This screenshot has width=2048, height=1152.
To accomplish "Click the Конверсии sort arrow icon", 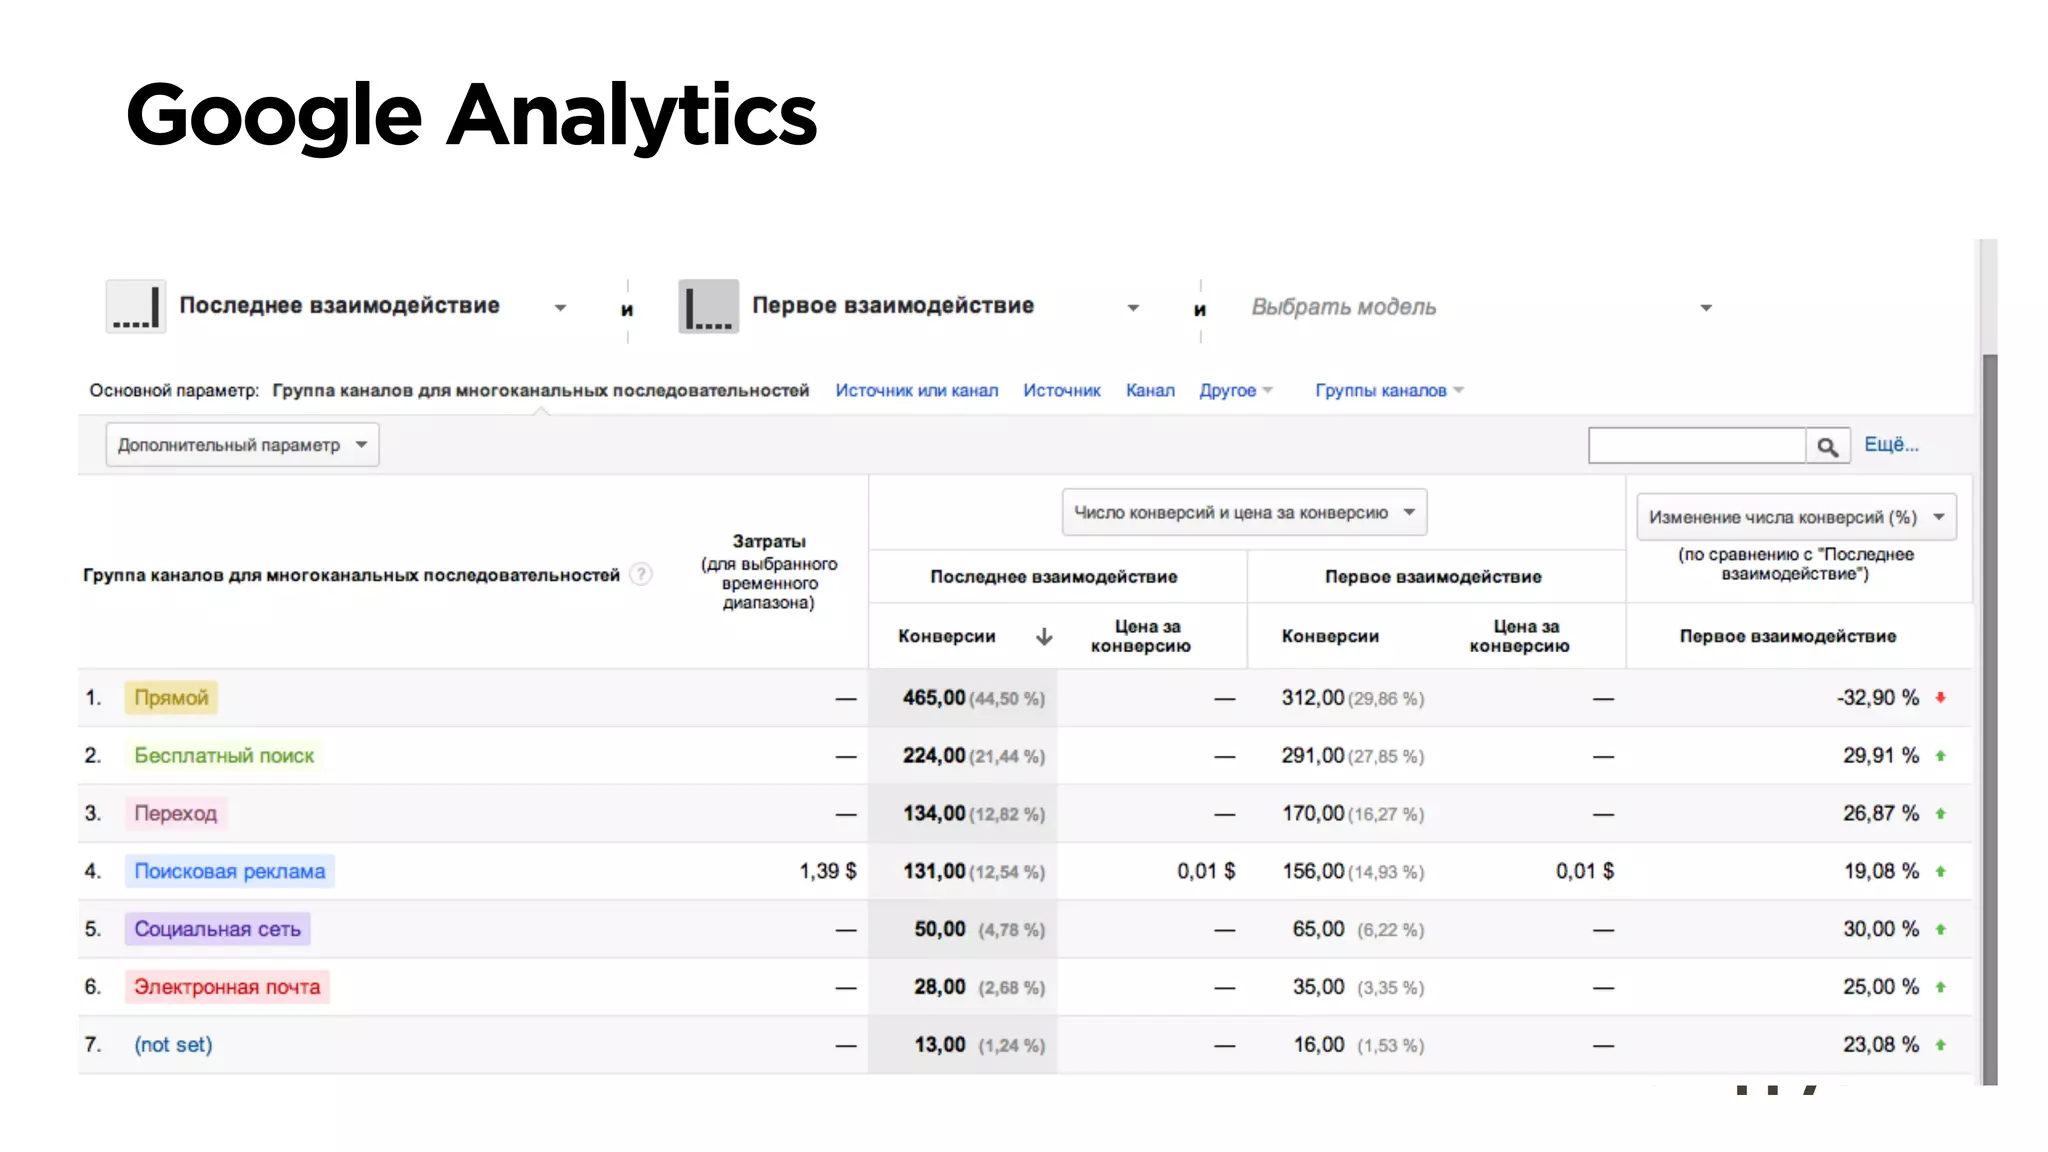I will [1044, 636].
